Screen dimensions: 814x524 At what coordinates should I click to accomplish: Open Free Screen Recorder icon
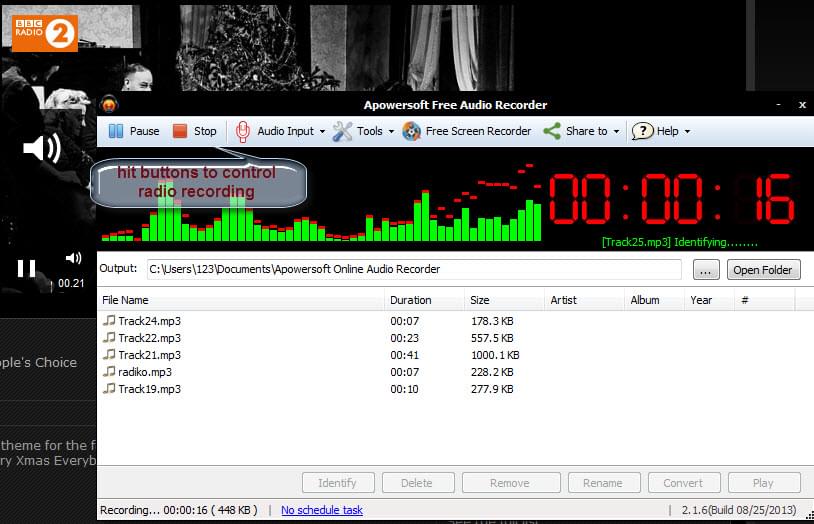coord(412,131)
